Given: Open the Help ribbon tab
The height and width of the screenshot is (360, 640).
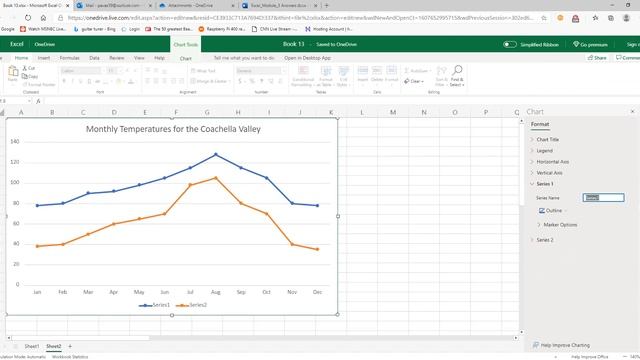Looking at the screenshot, I should [x=159, y=58].
